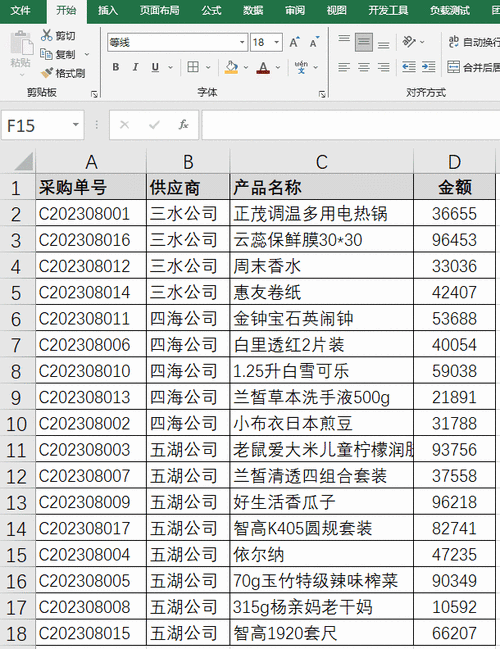Expand the Copy options dropdown arrow
500x649 pixels.
click(x=87, y=54)
